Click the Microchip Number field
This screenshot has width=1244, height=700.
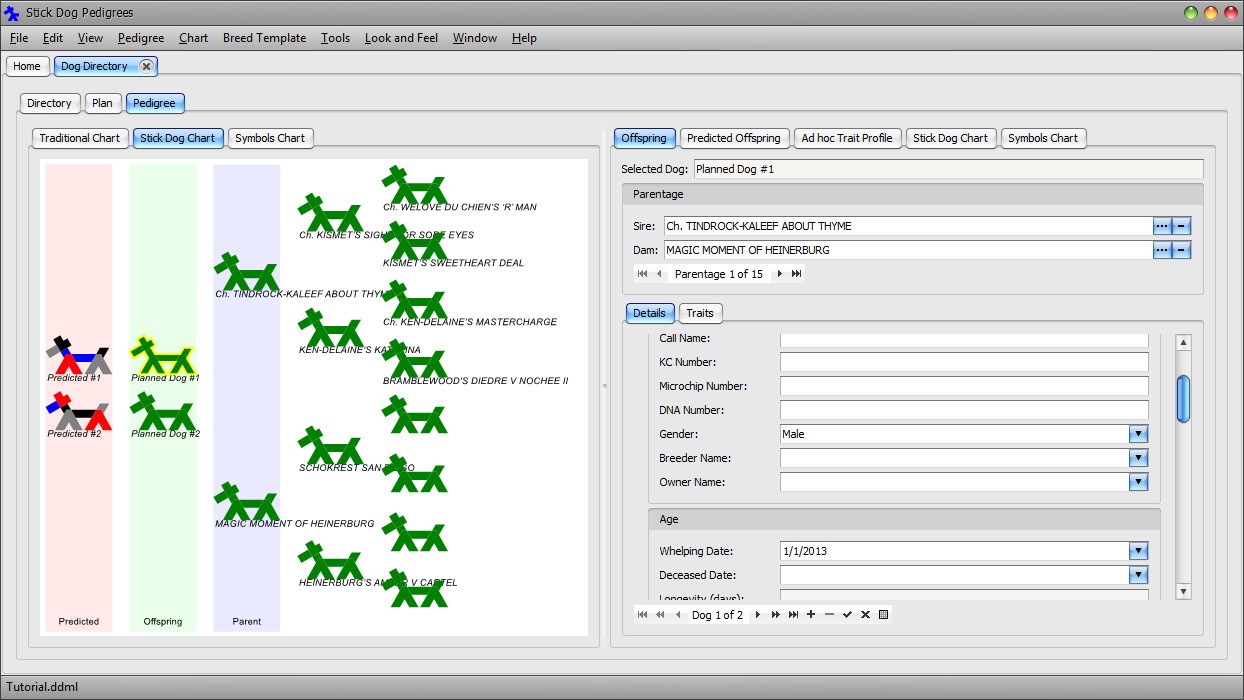tap(964, 386)
